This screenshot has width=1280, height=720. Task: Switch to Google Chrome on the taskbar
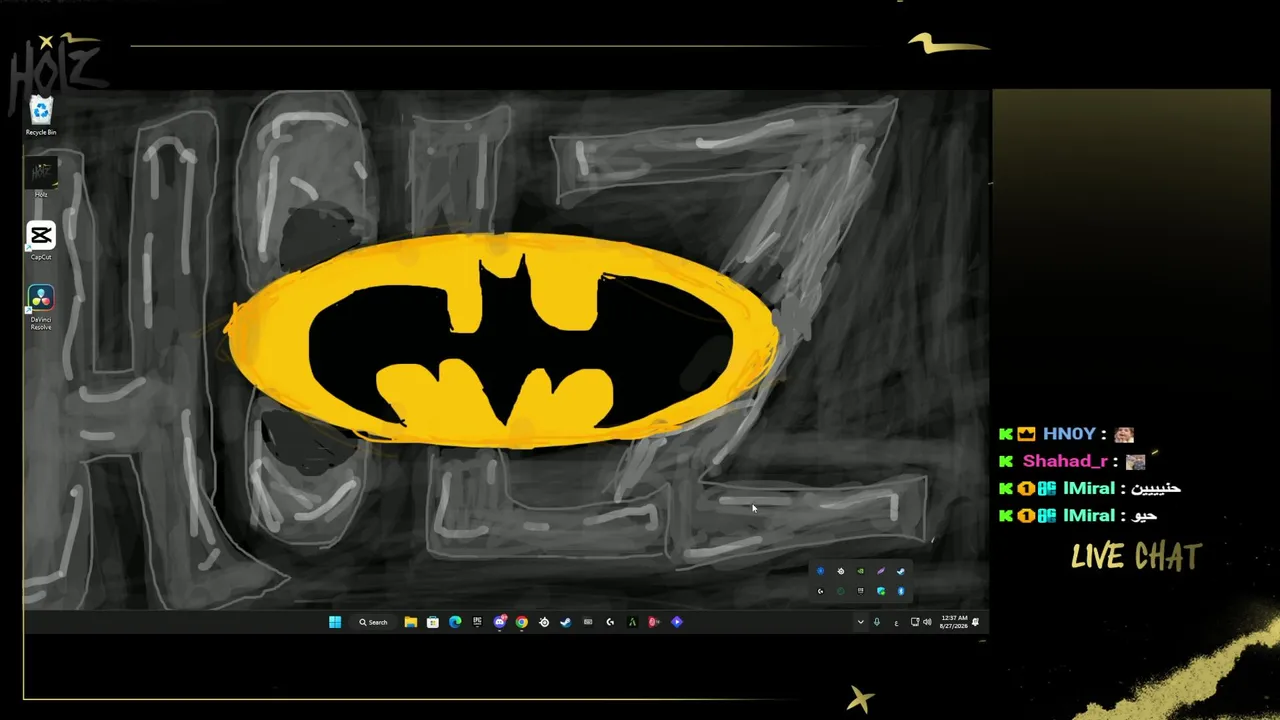522,622
